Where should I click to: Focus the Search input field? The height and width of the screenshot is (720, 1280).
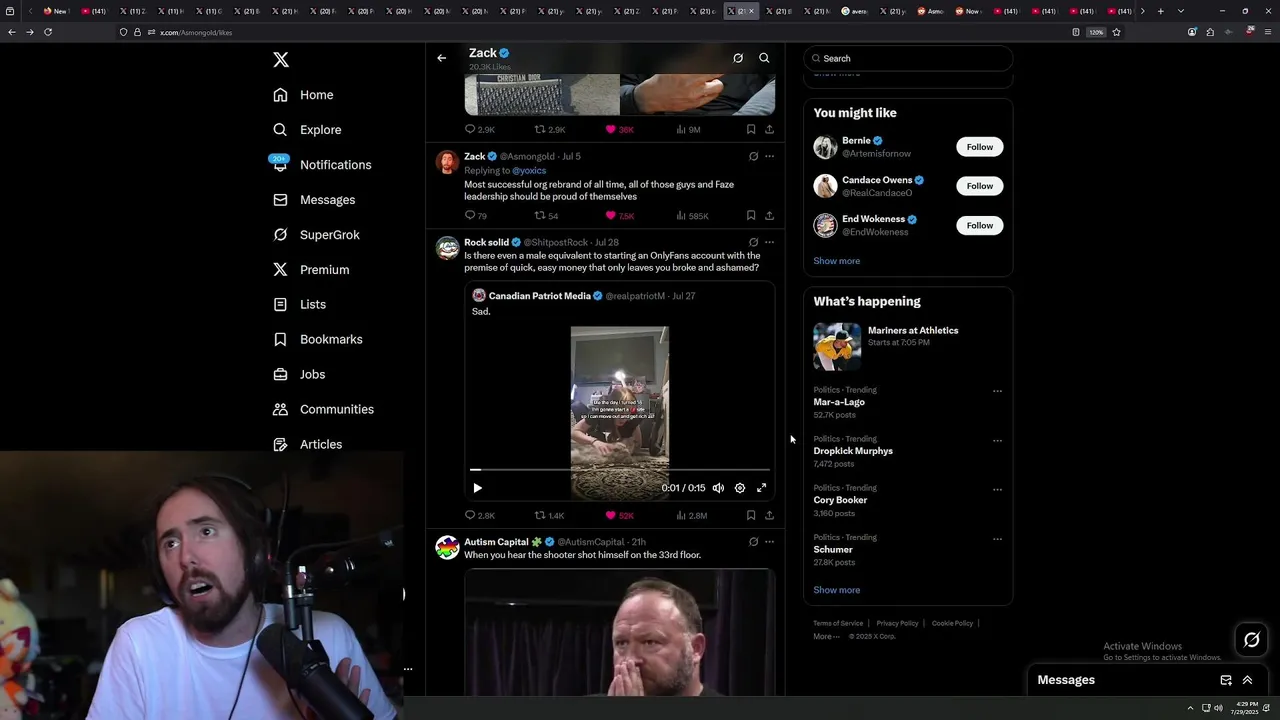908,58
